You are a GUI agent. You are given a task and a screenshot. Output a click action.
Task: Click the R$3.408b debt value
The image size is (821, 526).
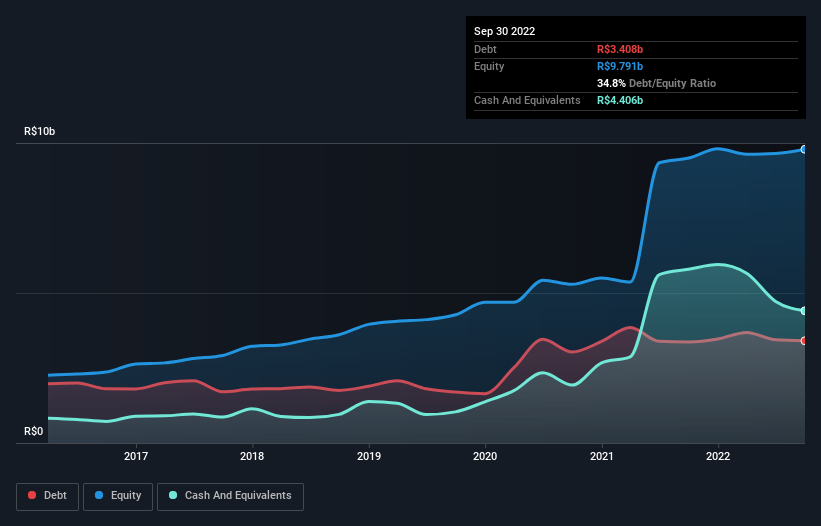(x=620, y=49)
